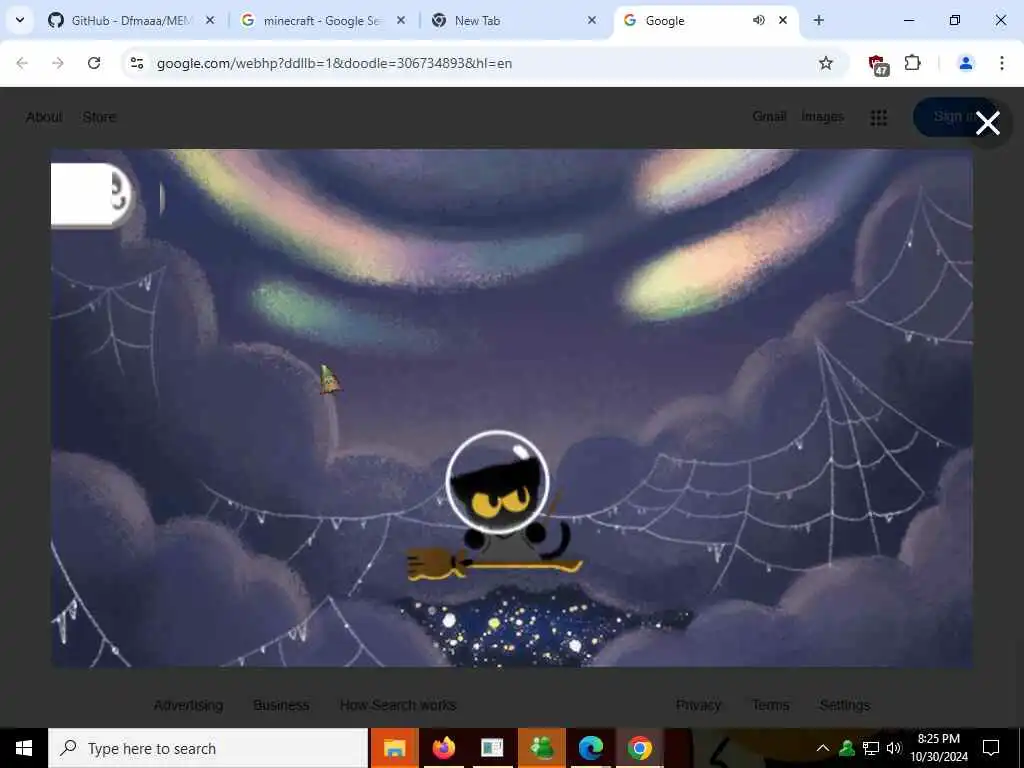
Task: Click the black cat Momo in the bubble
Action: pos(498,482)
